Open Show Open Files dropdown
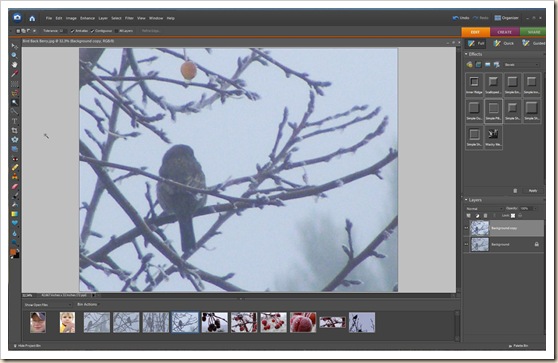Image resolution: width=558 pixels, height=363 pixels. (x=47, y=305)
